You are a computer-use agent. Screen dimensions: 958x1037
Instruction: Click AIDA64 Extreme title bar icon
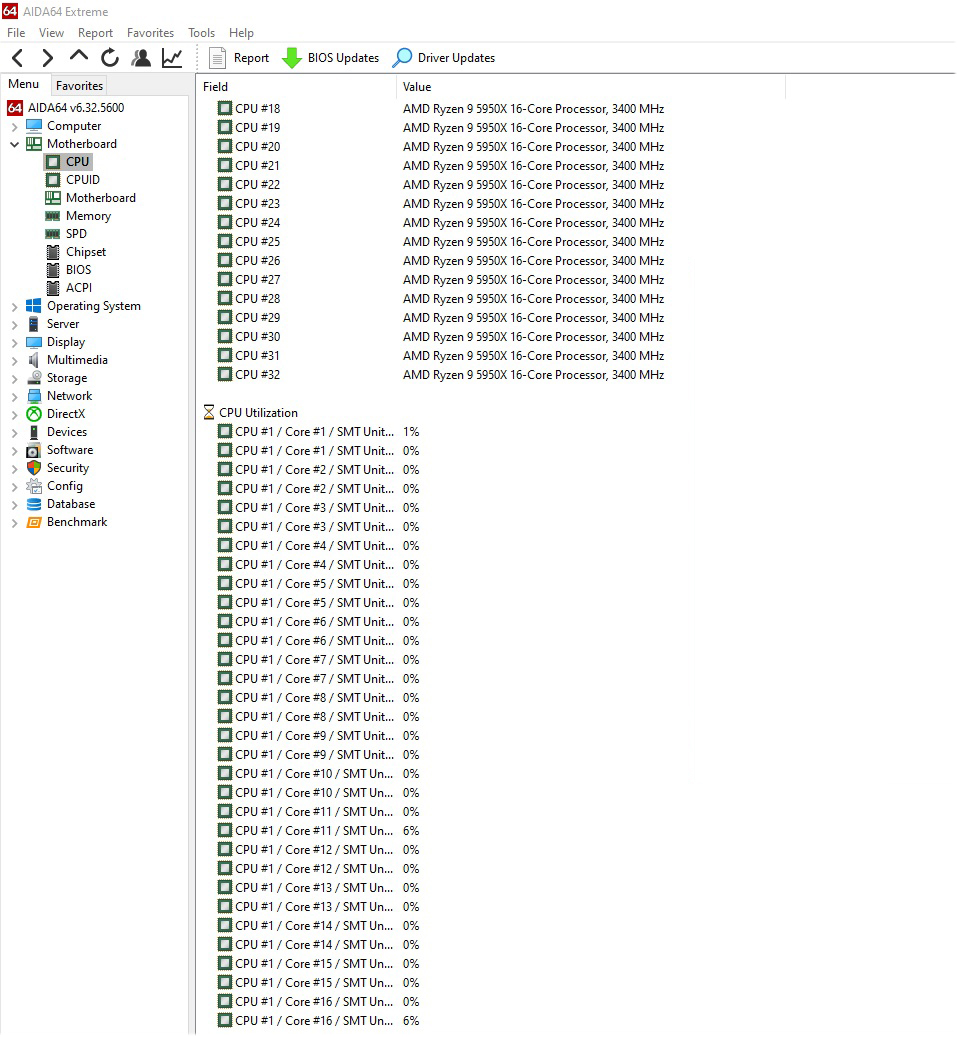10,11
